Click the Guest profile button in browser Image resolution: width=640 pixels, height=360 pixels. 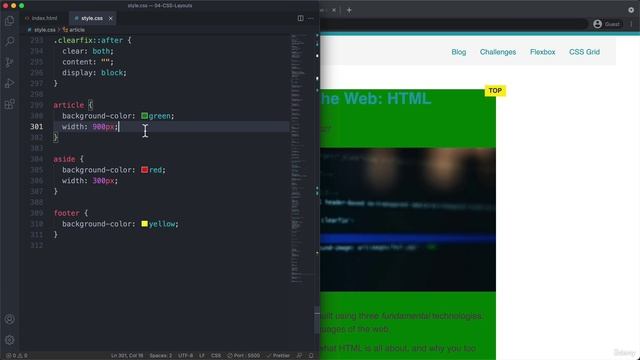(x=607, y=24)
